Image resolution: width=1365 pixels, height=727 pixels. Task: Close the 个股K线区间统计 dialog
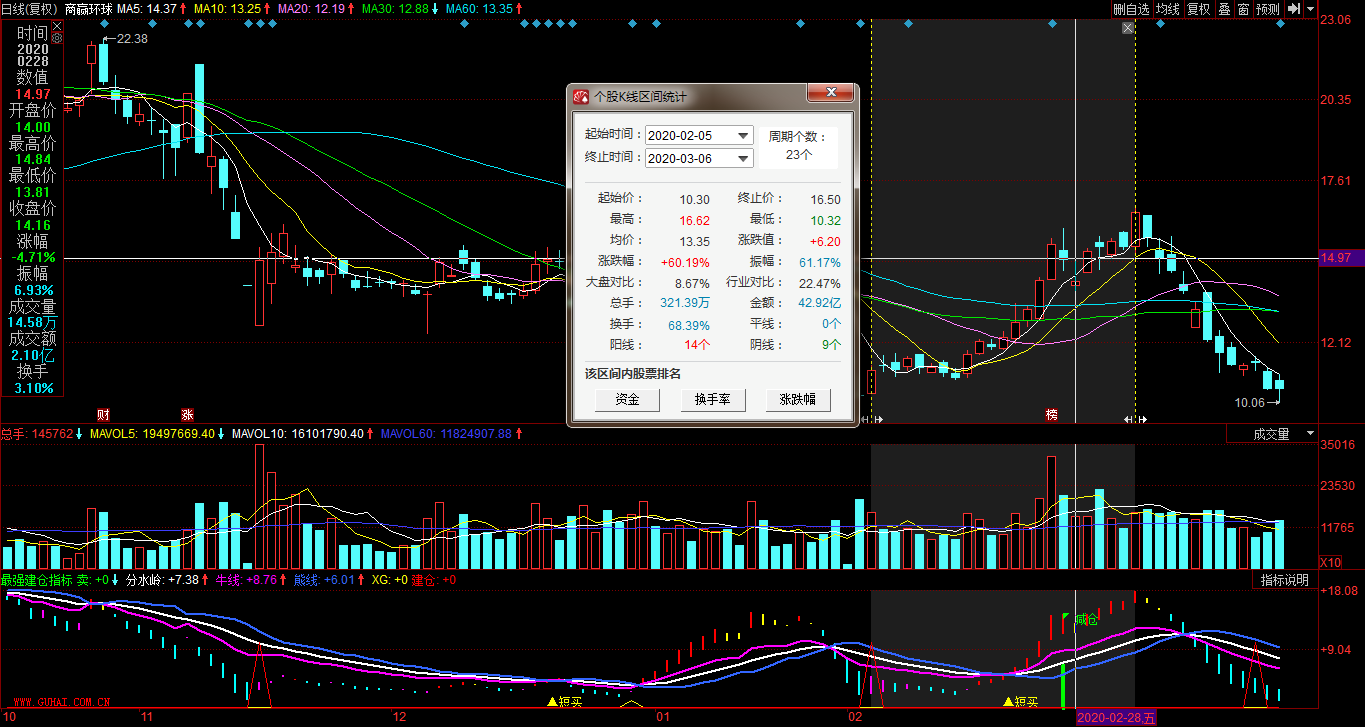(831, 94)
